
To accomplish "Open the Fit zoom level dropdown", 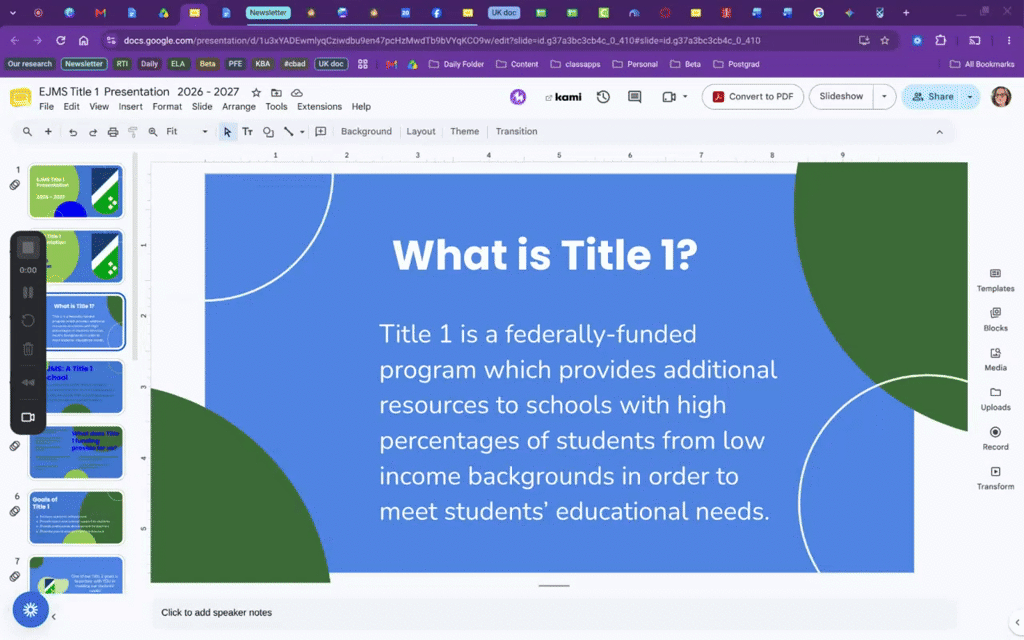I will tap(186, 132).
